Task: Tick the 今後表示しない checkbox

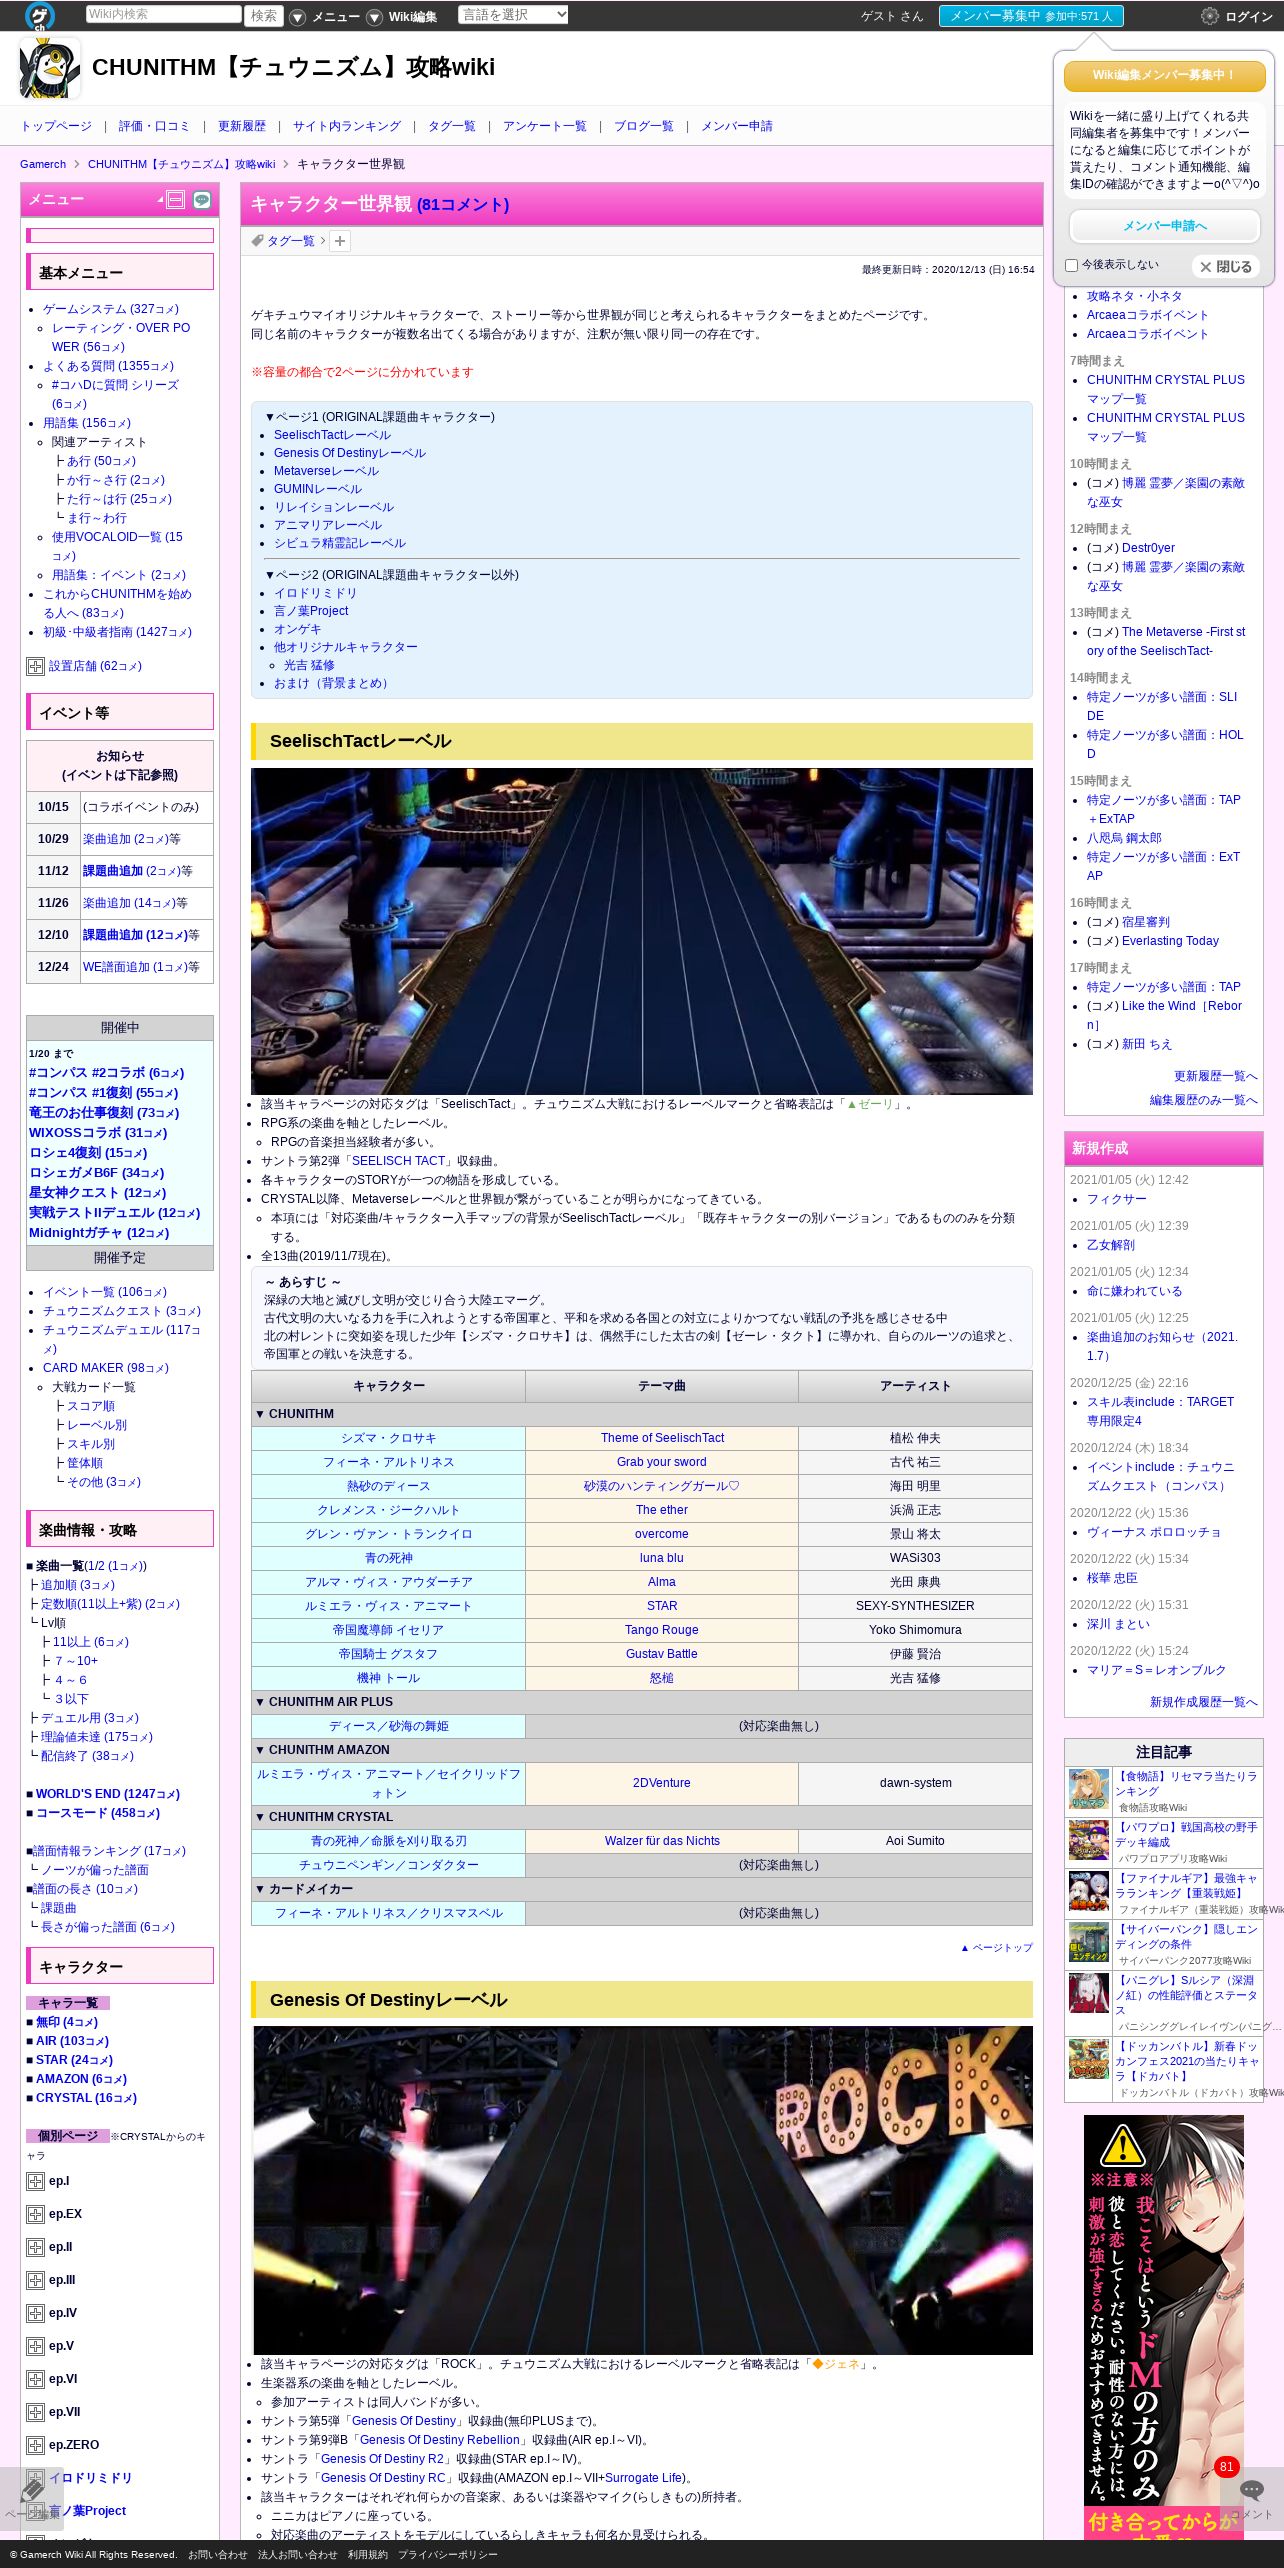Action: pos(1072,266)
